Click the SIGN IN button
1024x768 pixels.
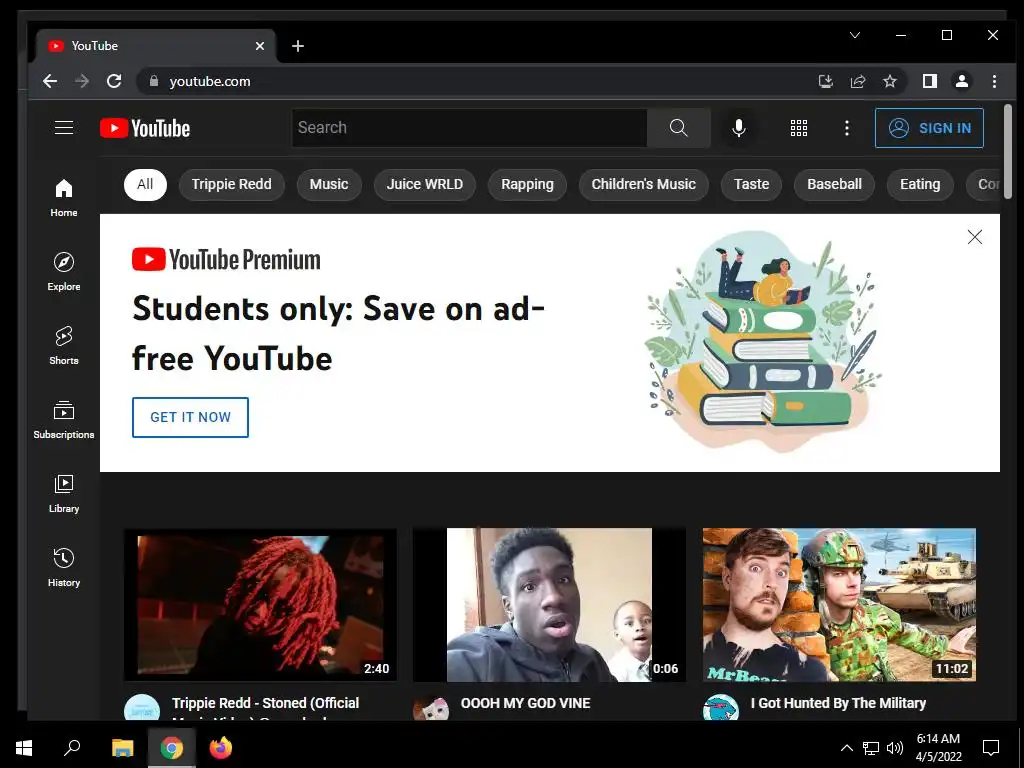coord(929,128)
